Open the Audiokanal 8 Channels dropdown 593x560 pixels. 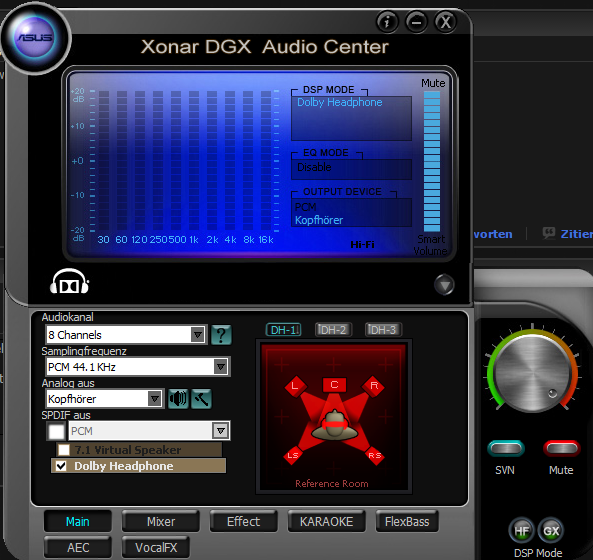coord(126,335)
